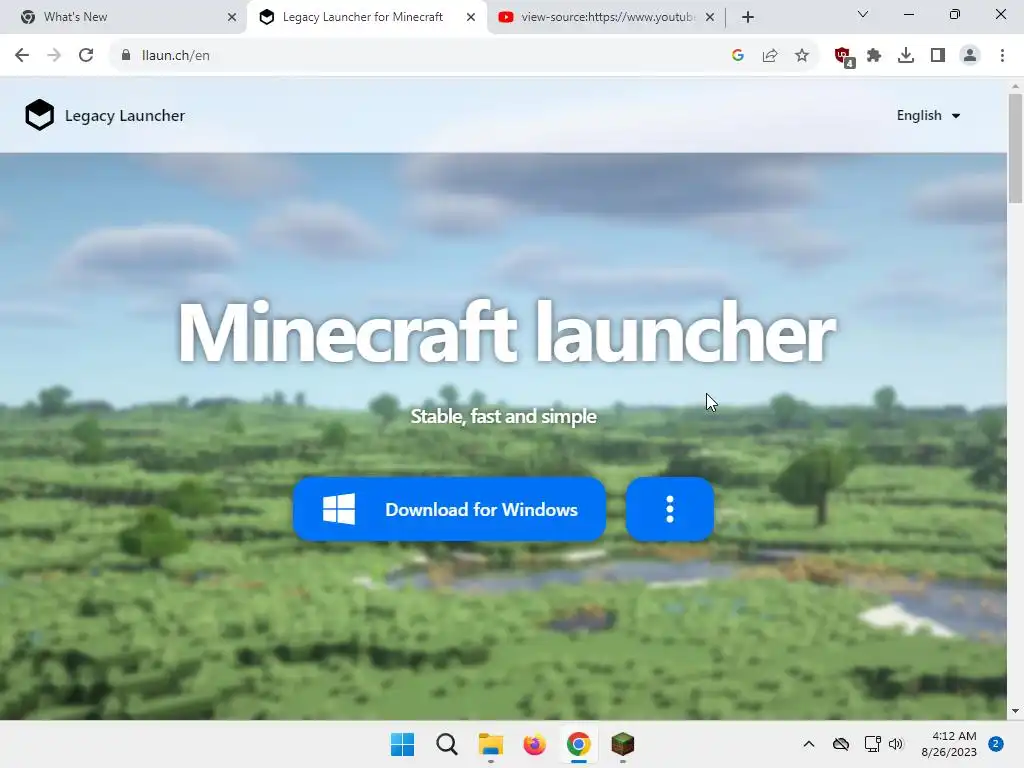Go back to previous page

[x=22, y=55]
